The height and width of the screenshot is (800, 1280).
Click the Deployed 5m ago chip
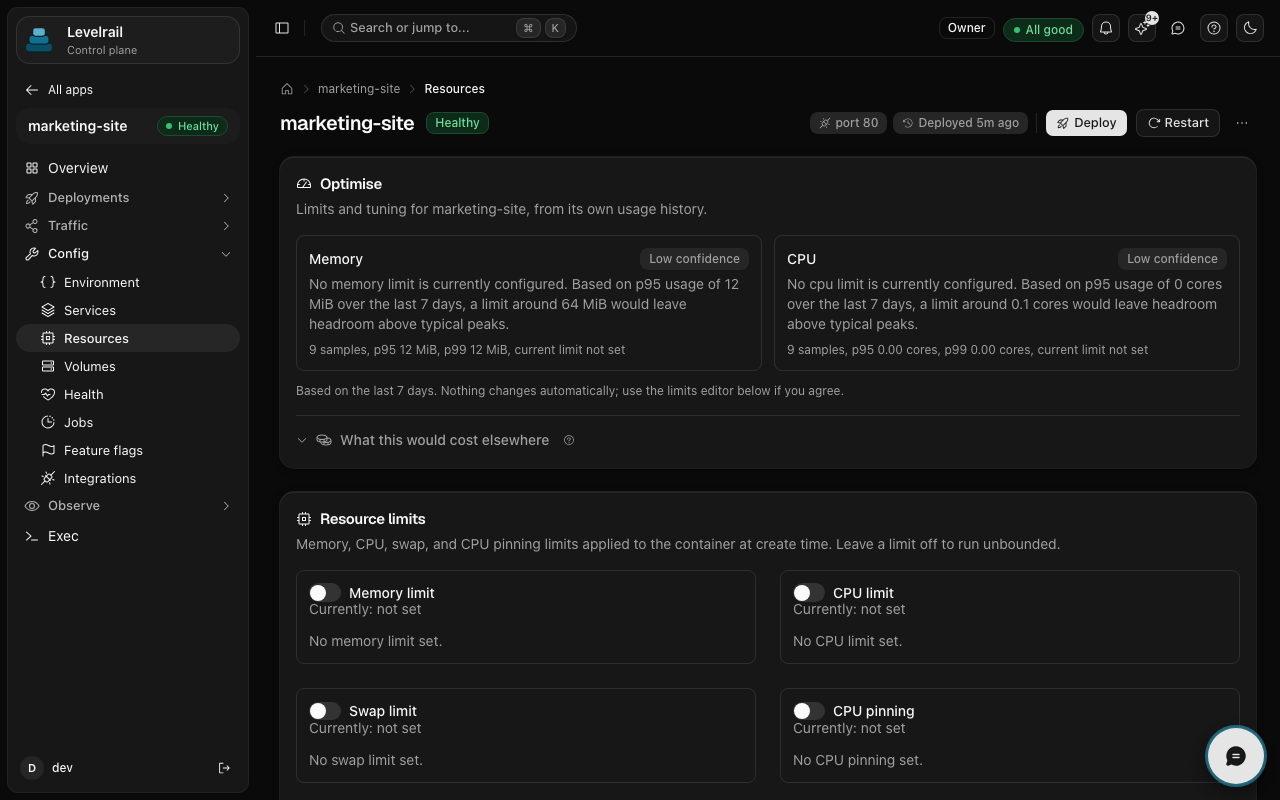(960, 123)
